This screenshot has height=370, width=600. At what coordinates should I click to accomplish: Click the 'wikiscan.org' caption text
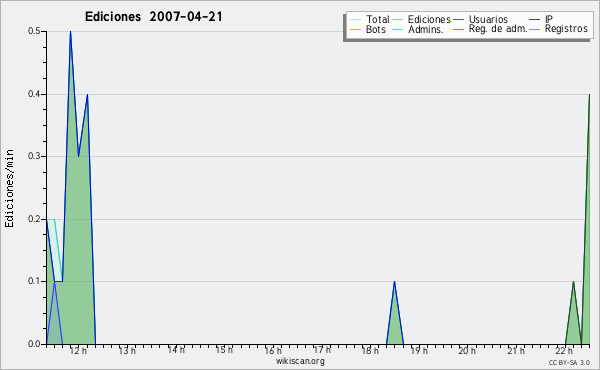coord(300,361)
